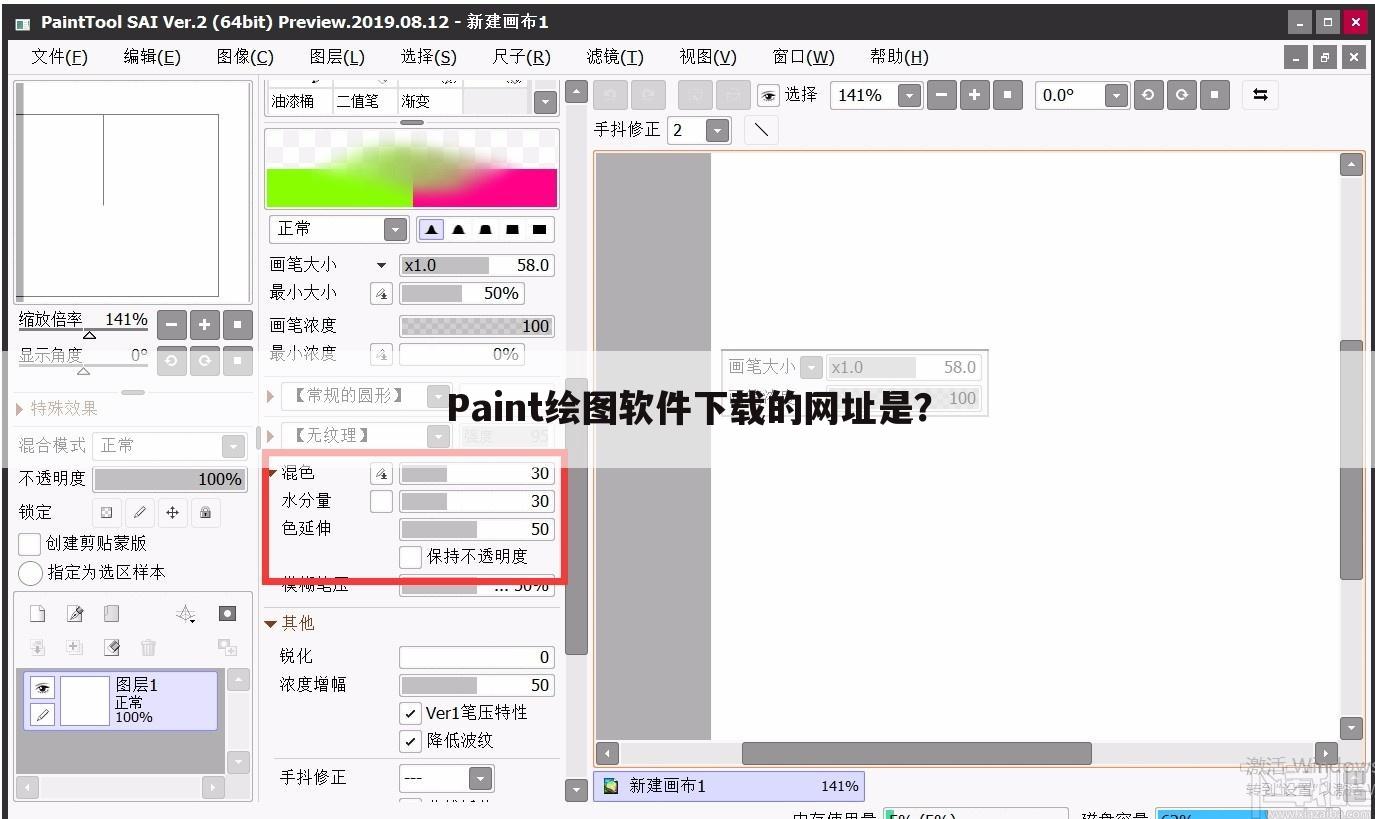Click the 图层1 layer thumbnail
The image size is (1375, 819).
point(84,701)
